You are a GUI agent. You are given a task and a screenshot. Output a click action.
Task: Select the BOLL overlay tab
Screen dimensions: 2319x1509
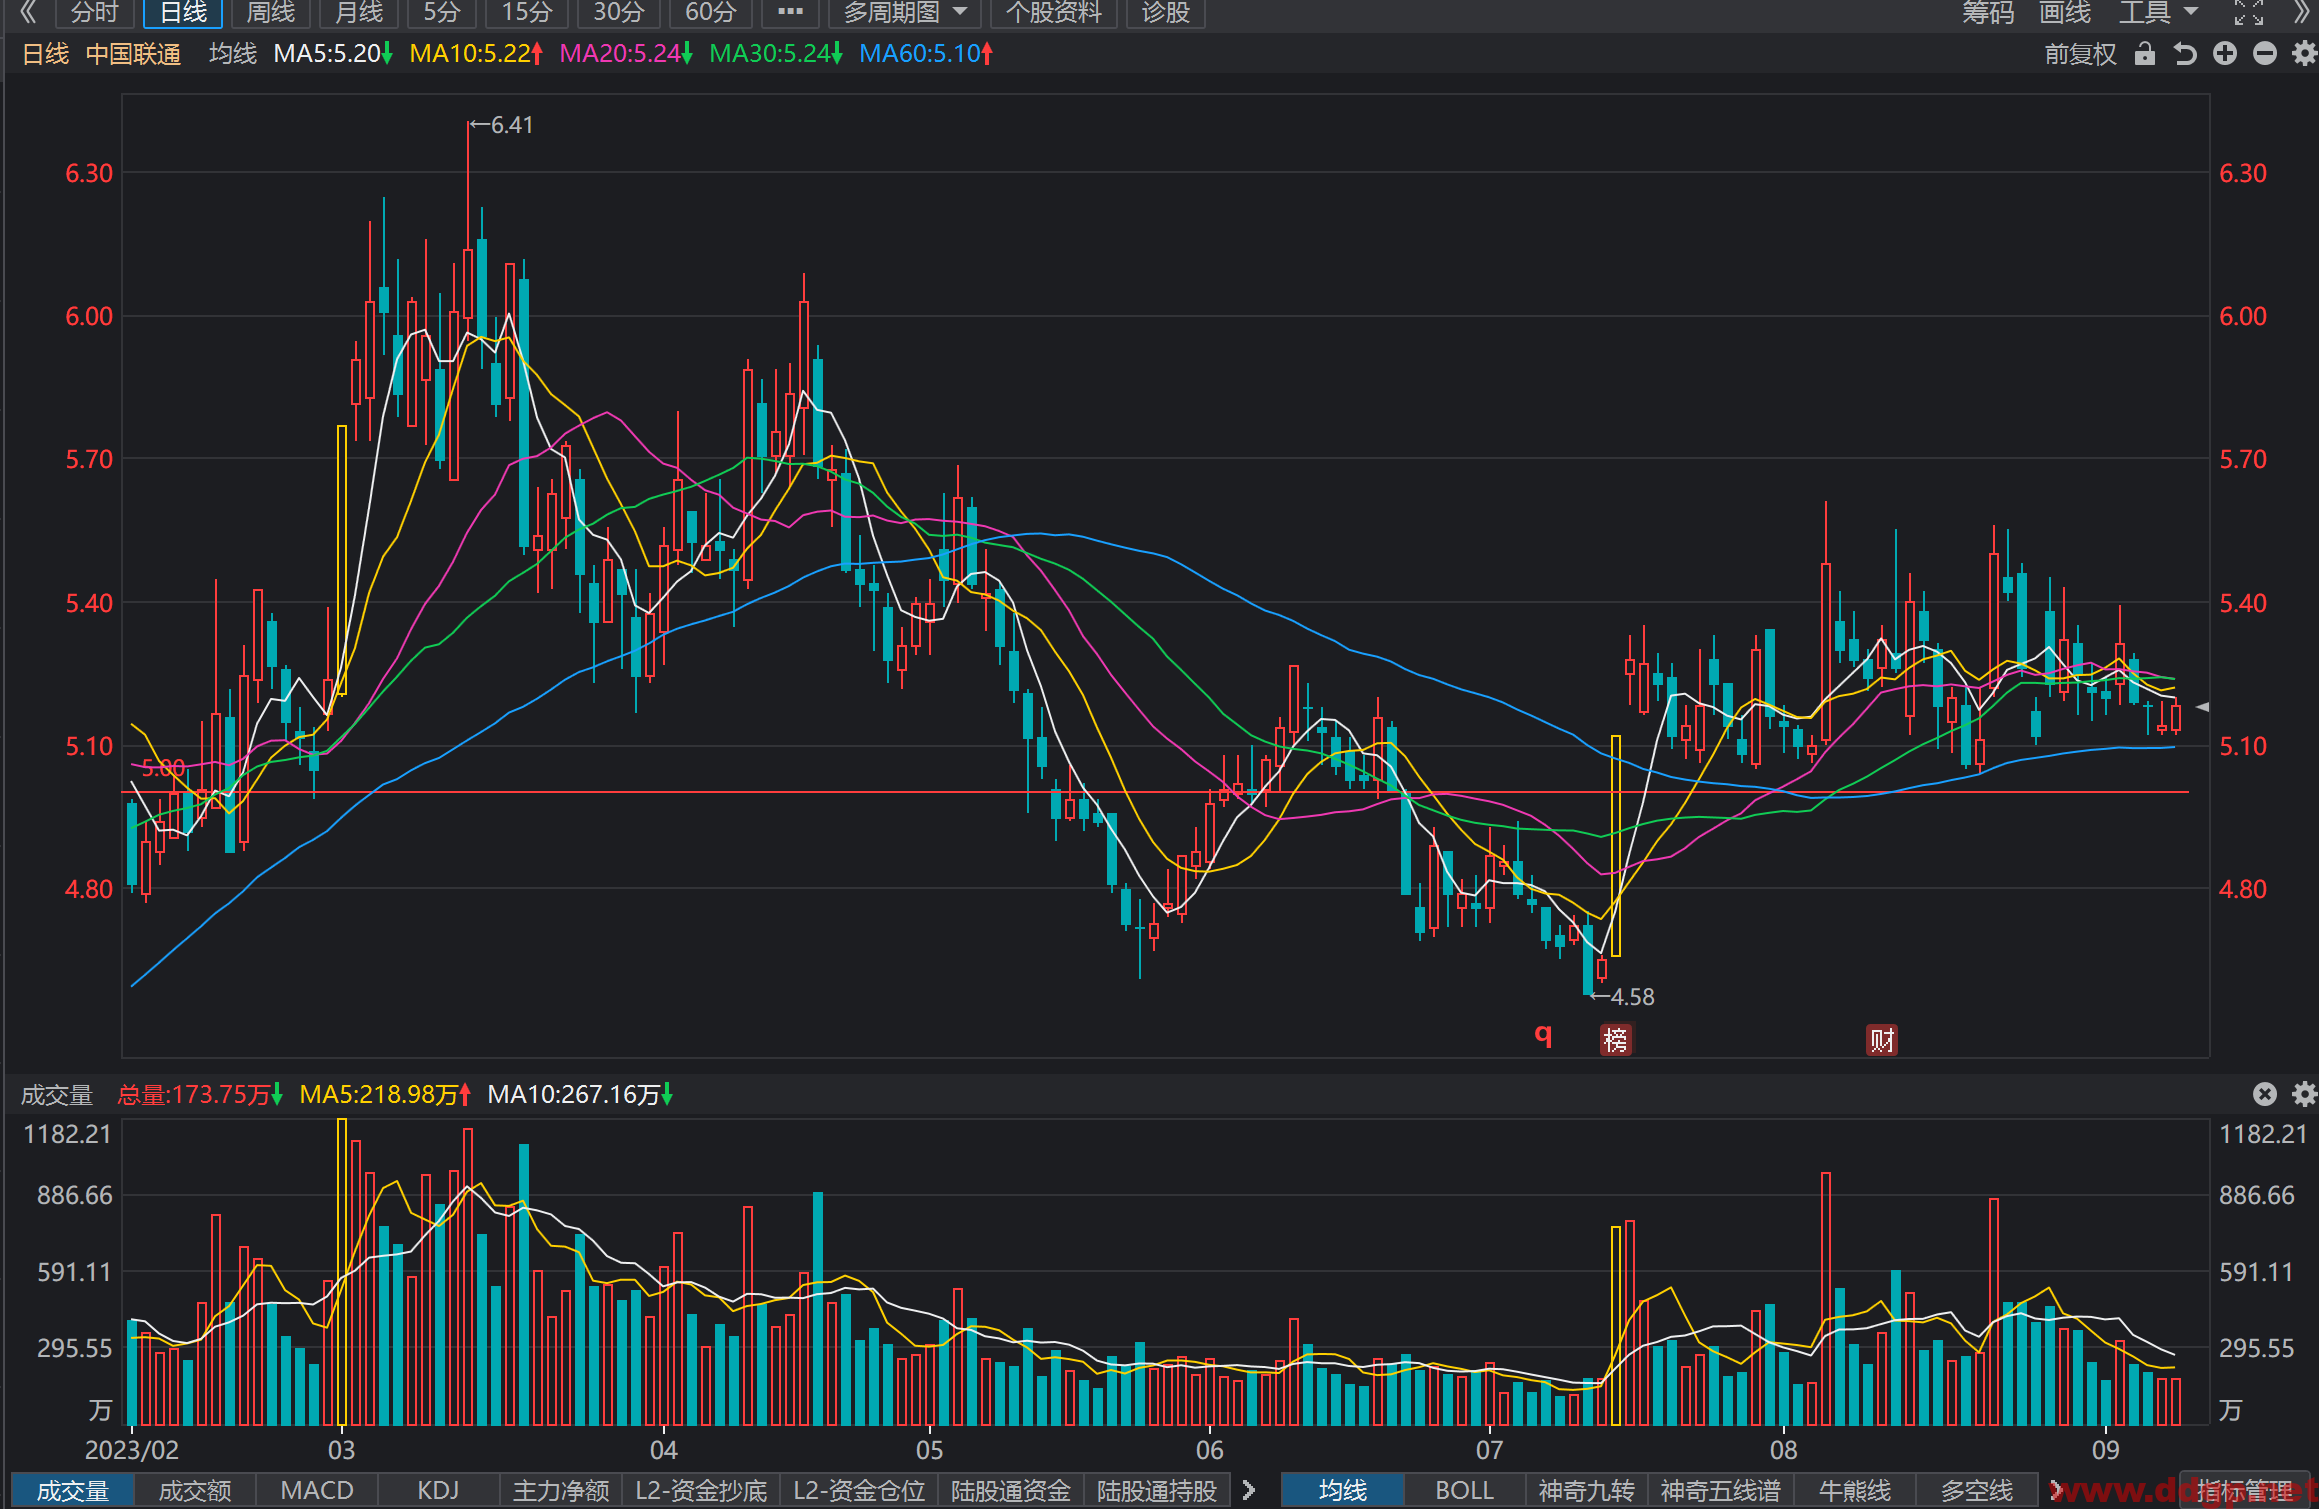click(x=1464, y=1491)
